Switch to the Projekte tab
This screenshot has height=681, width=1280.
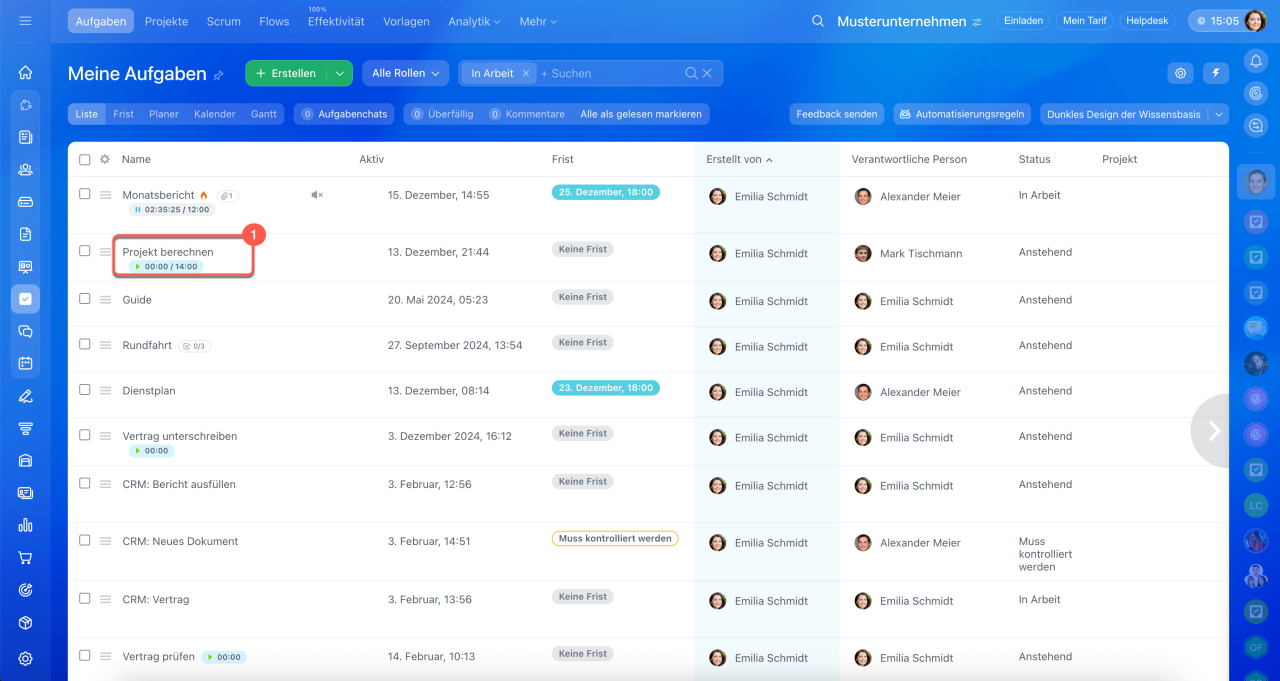coord(166,21)
